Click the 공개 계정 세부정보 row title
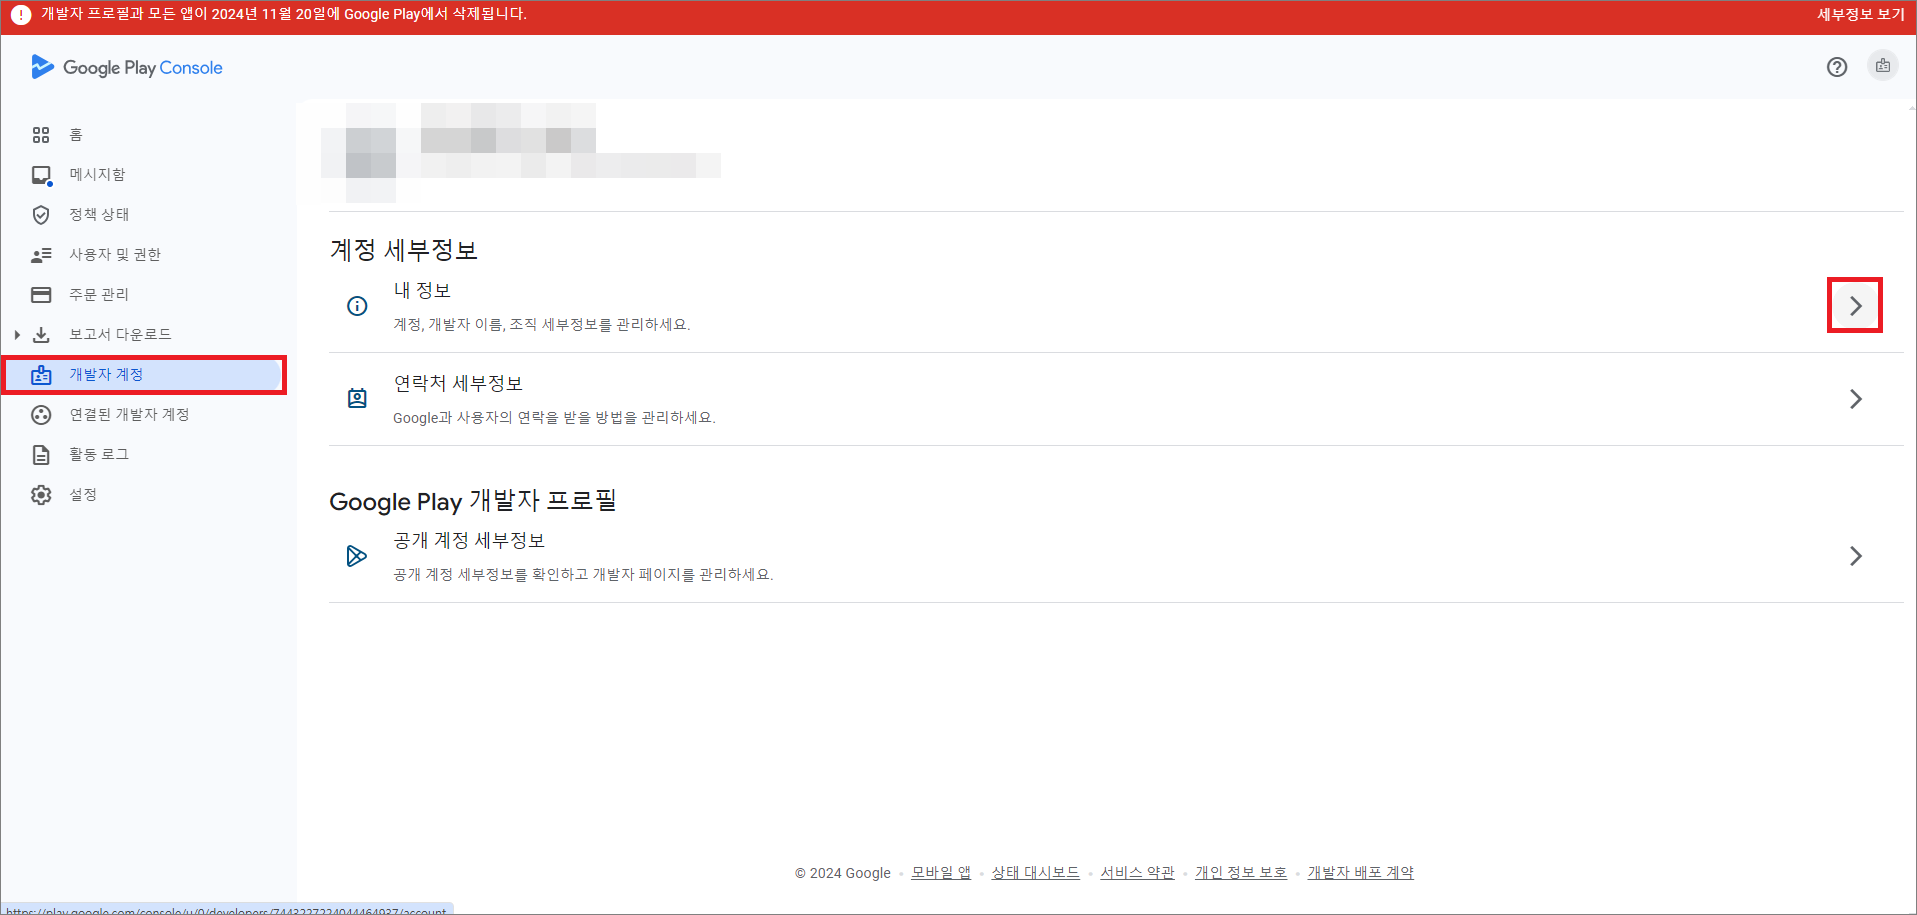The width and height of the screenshot is (1917, 915). point(469,541)
